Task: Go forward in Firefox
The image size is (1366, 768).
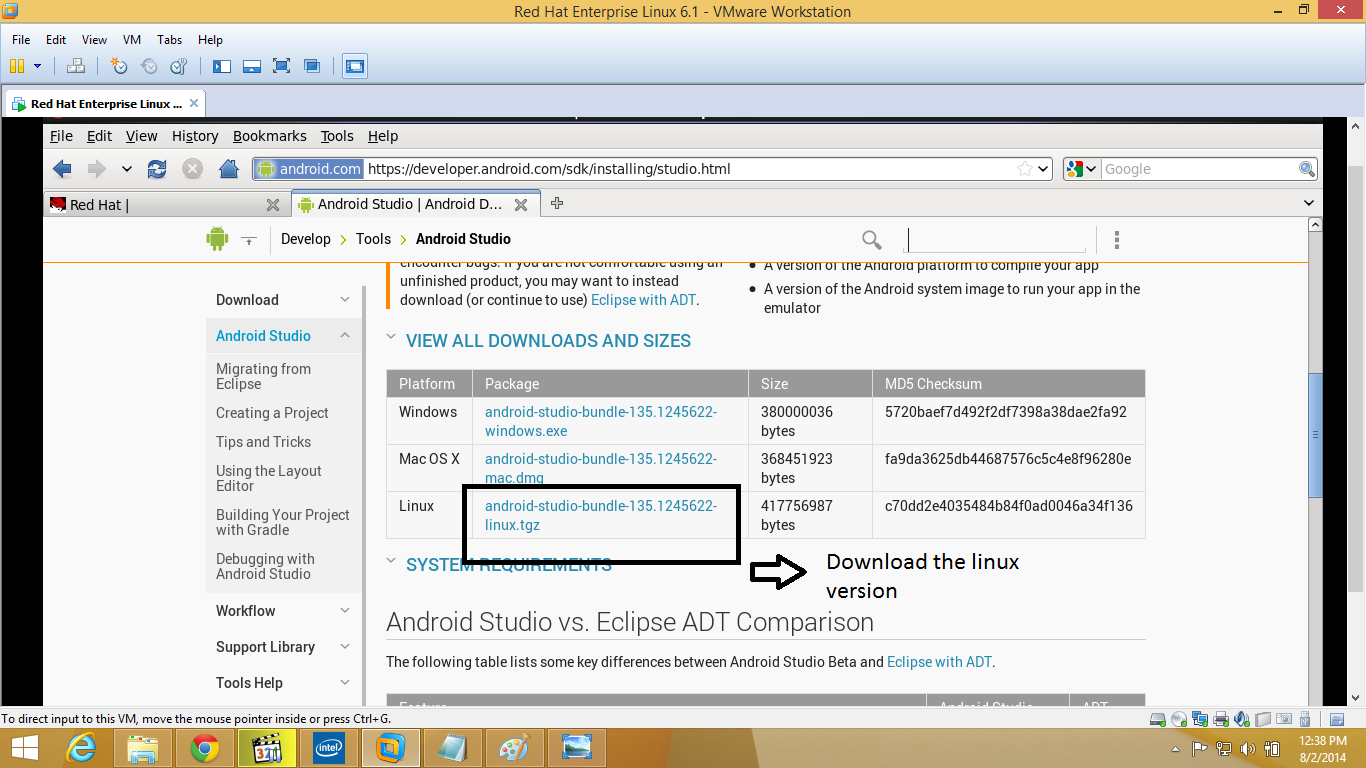Action: click(96, 169)
